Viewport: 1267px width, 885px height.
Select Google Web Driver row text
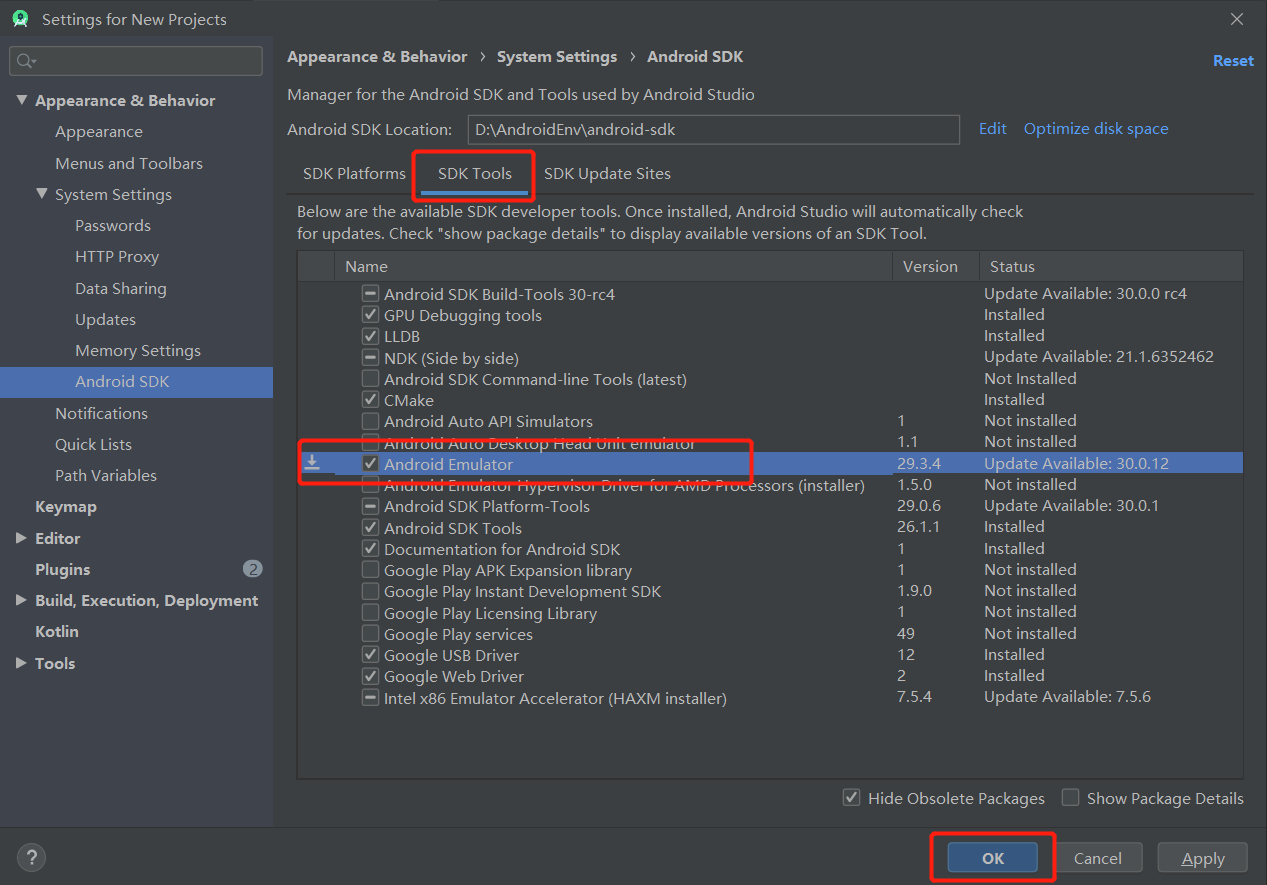454,677
